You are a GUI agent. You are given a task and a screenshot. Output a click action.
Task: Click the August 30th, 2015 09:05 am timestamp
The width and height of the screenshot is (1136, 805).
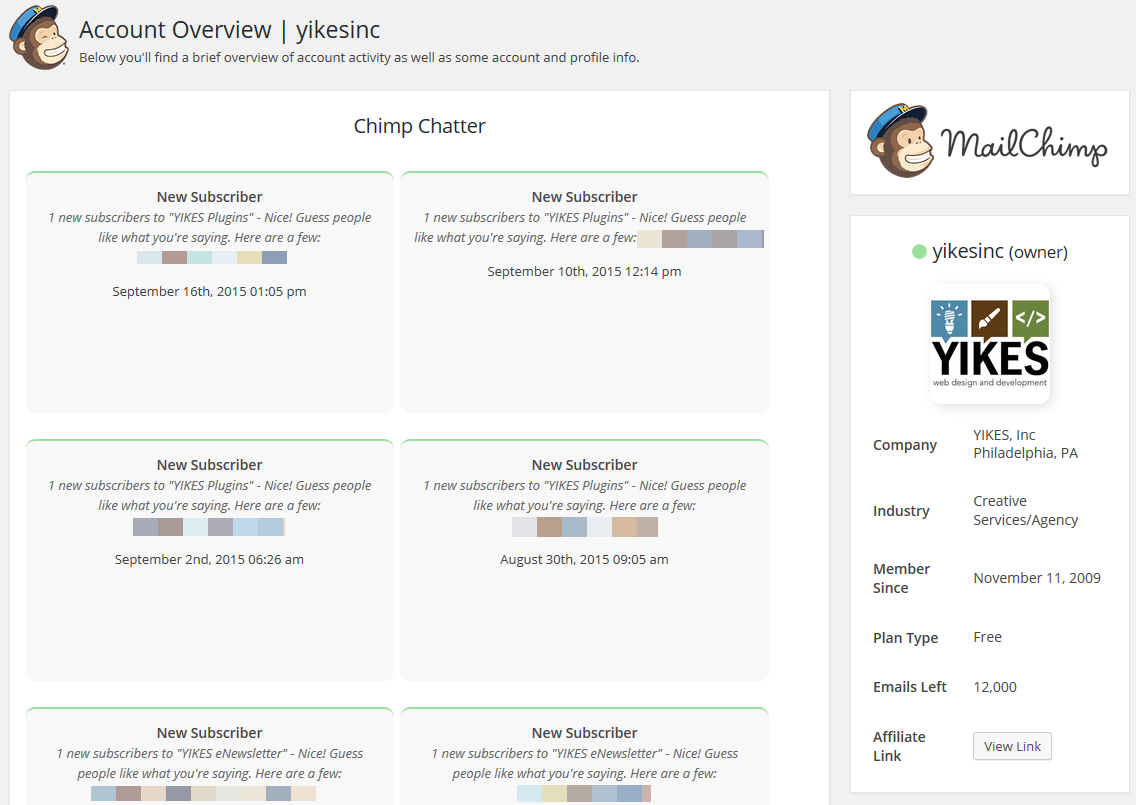[x=584, y=559]
